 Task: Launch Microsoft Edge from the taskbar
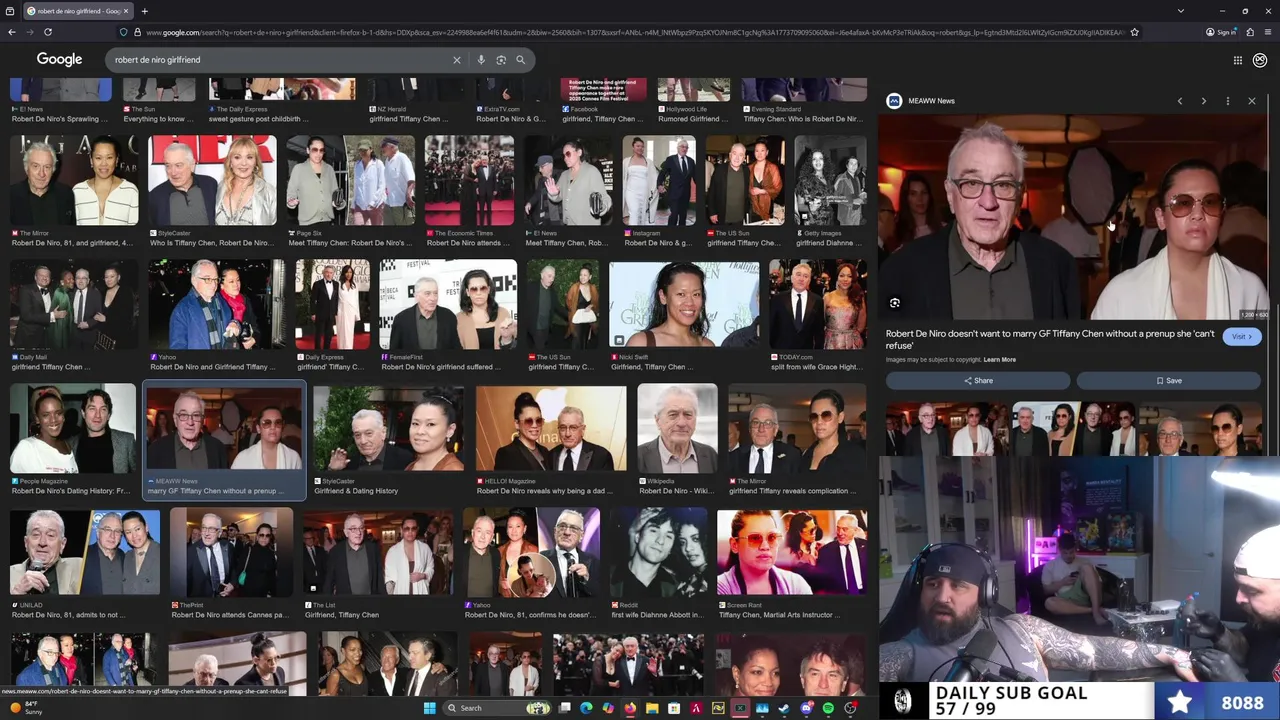586,708
